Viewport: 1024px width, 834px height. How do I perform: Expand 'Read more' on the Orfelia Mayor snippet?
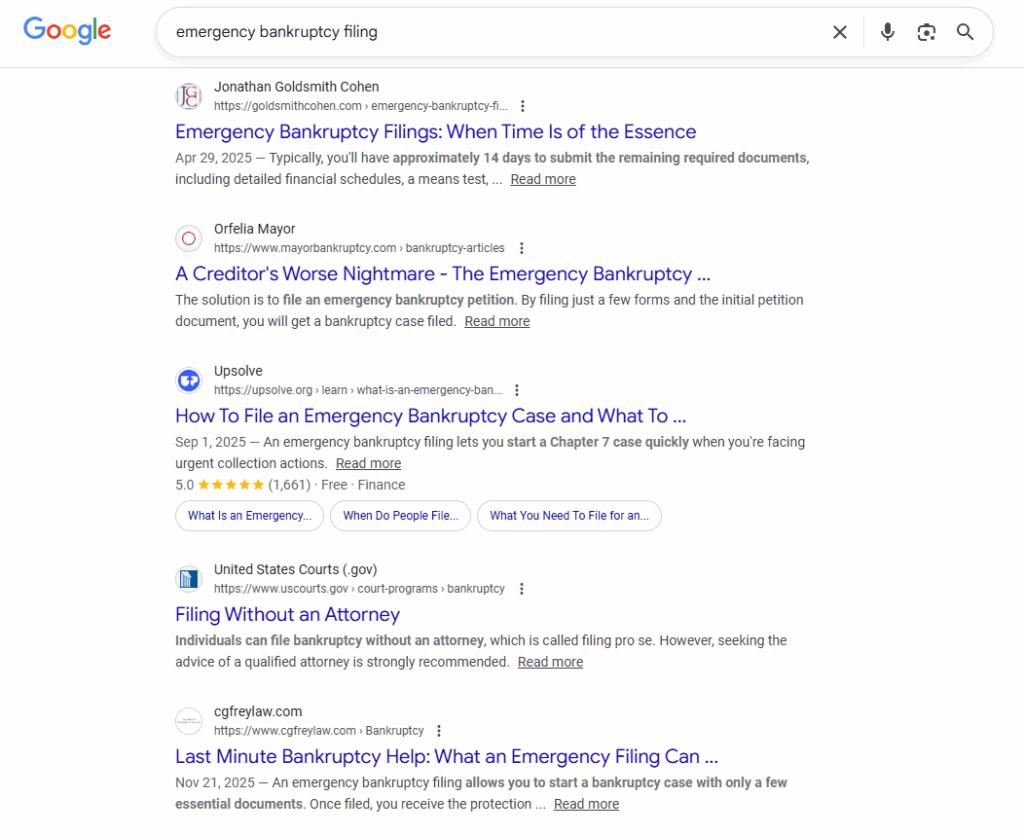pos(496,320)
